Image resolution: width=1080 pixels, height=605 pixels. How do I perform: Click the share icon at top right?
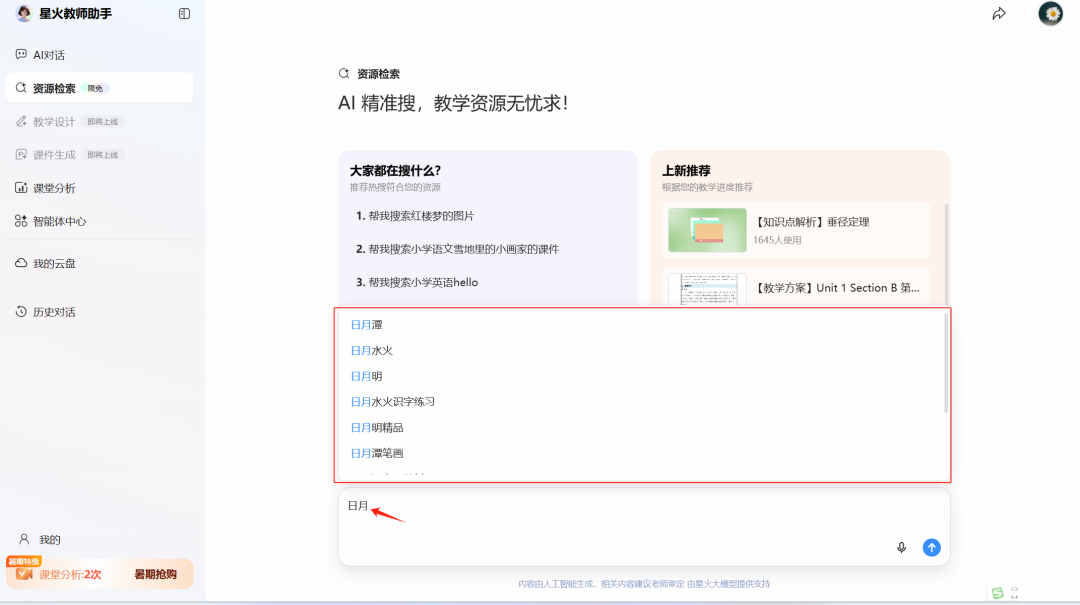(x=999, y=14)
